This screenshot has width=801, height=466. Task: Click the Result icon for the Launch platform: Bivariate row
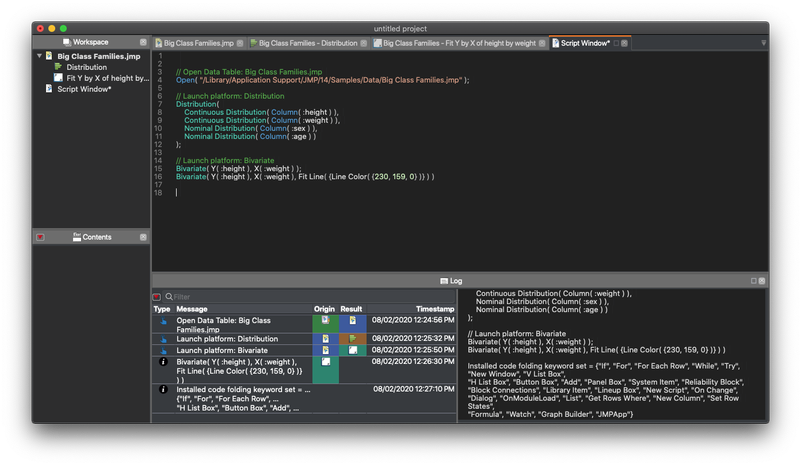click(352, 350)
